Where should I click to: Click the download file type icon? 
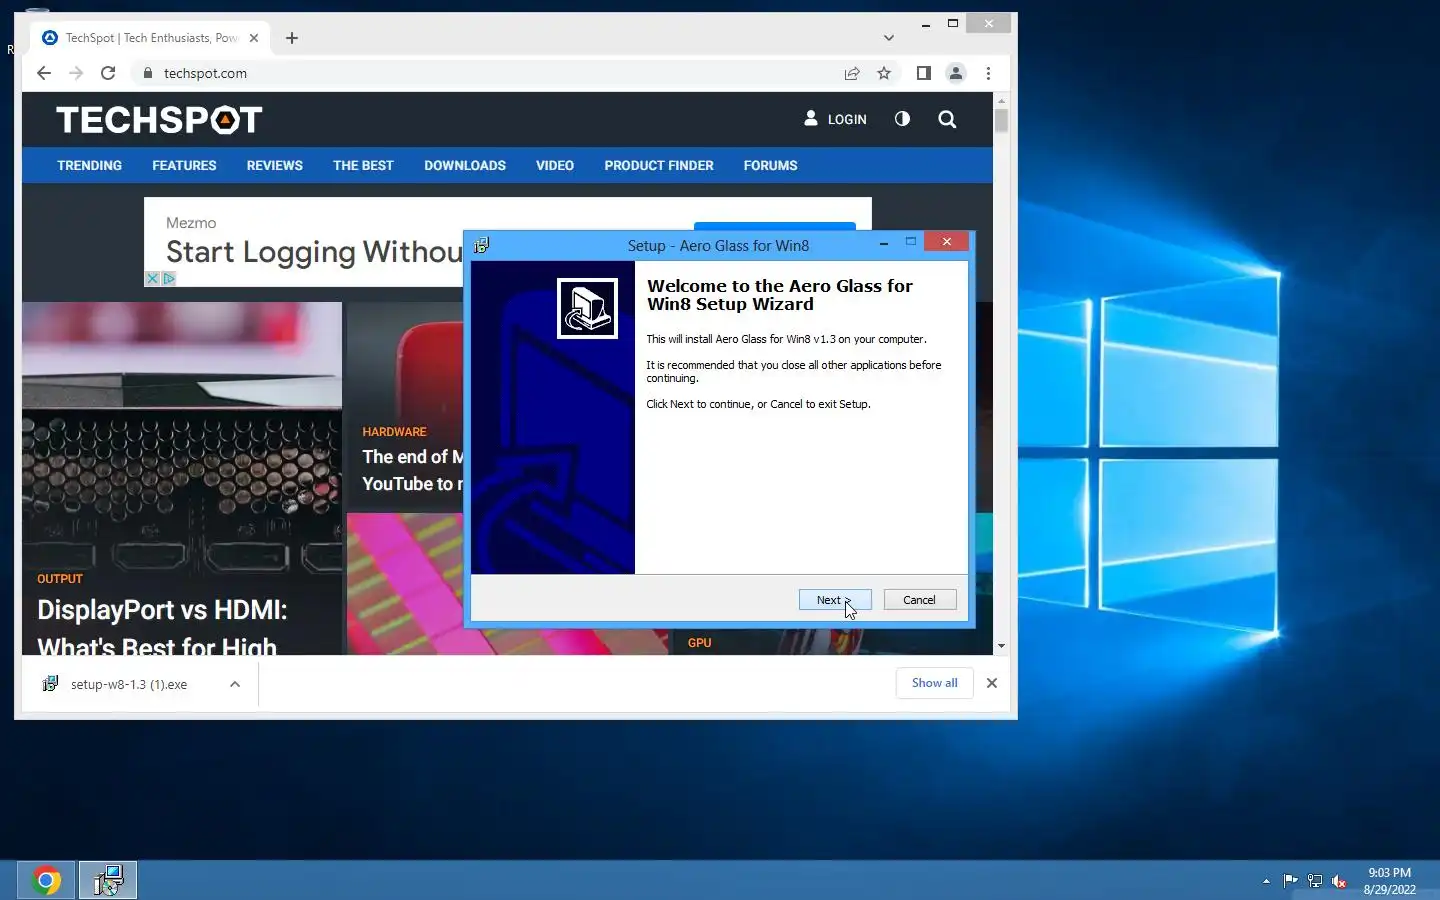click(50, 684)
